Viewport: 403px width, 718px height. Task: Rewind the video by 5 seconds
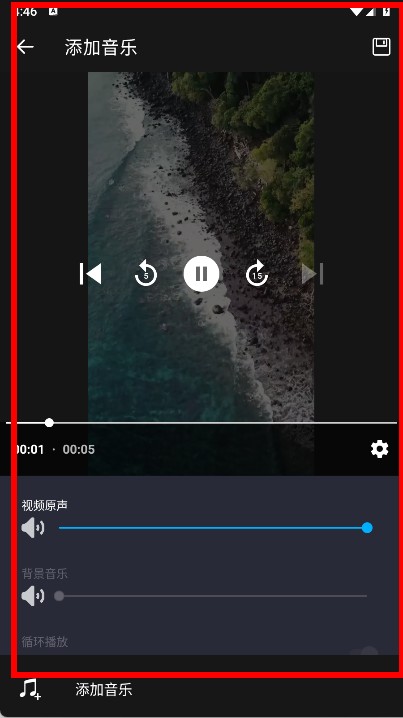click(146, 274)
